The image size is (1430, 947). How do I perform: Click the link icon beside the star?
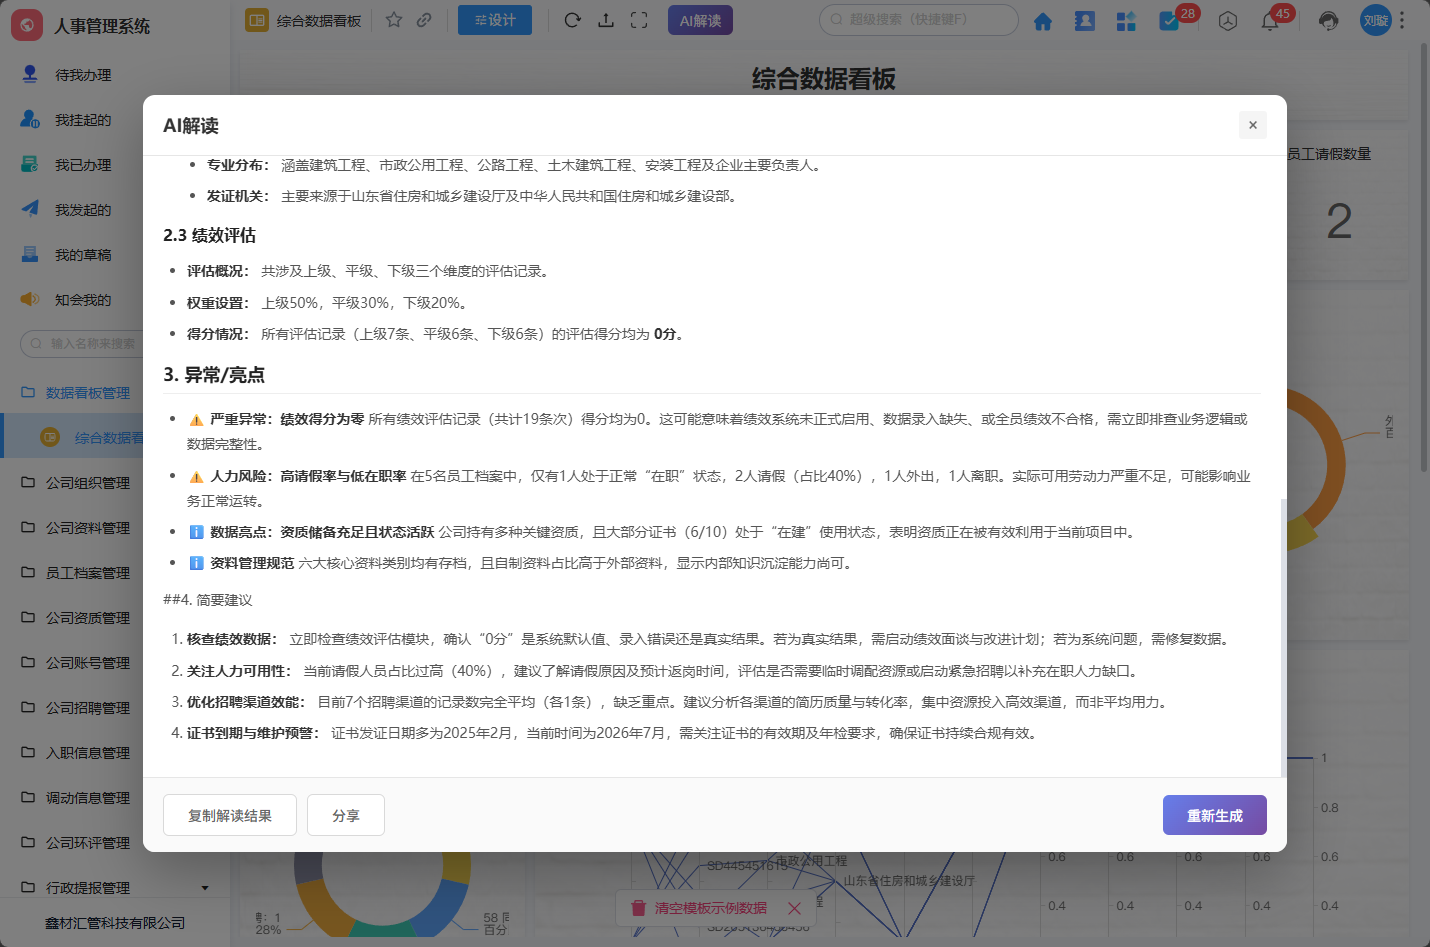click(x=424, y=20)
